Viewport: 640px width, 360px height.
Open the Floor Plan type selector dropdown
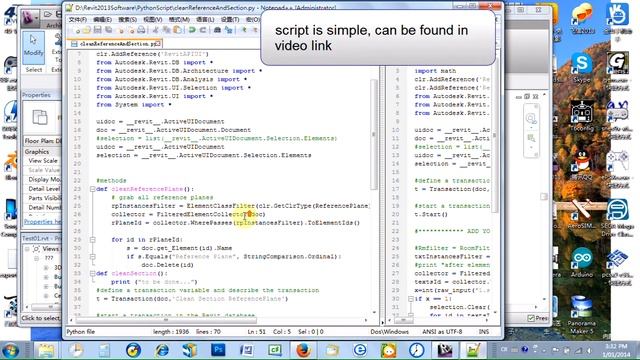42,141
